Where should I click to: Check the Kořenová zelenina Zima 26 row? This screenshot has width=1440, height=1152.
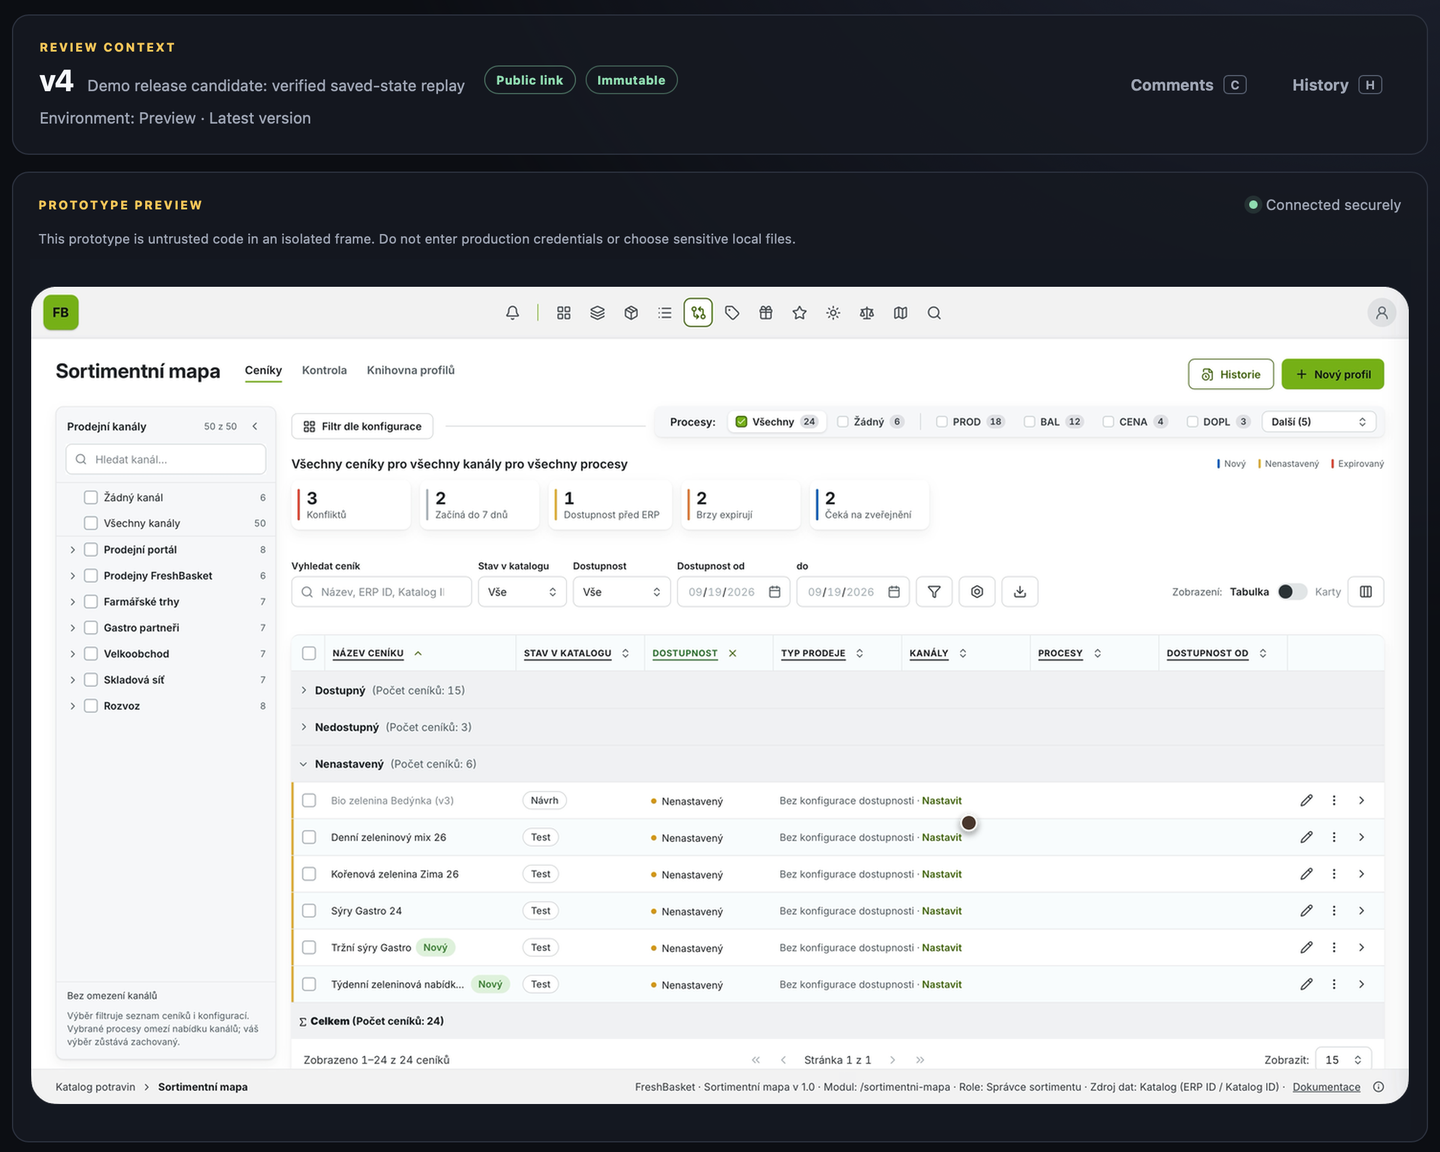click(x=309, y=874)
